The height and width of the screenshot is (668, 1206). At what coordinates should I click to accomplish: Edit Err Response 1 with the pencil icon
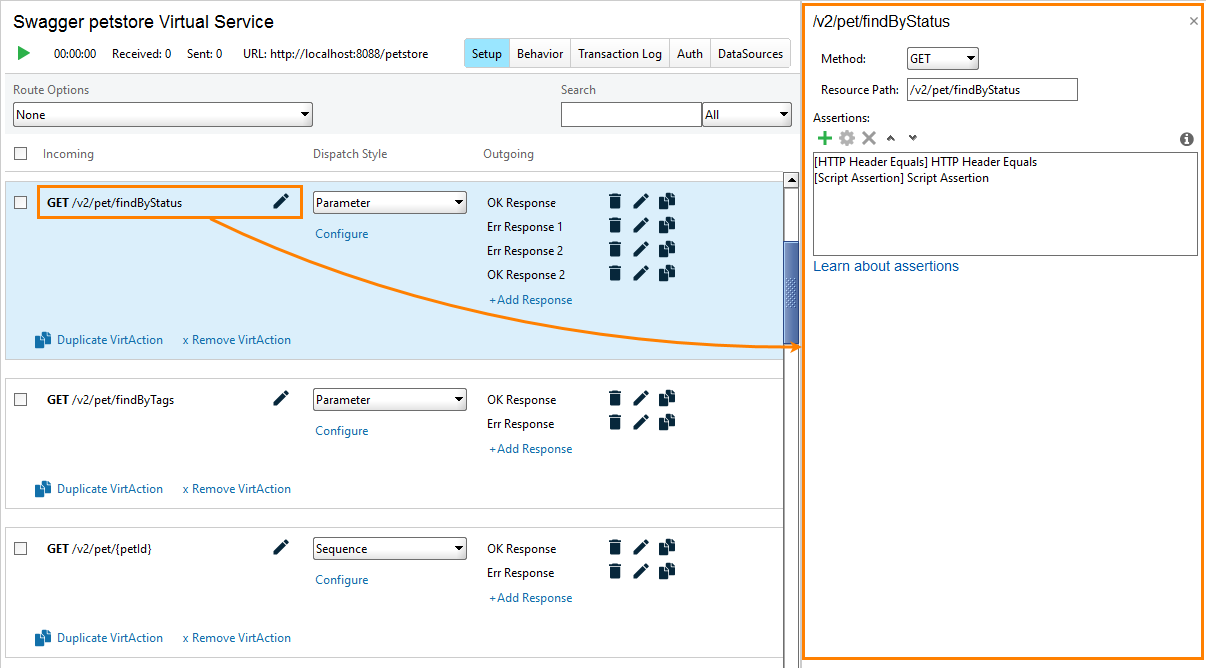(x=640, y=225)
